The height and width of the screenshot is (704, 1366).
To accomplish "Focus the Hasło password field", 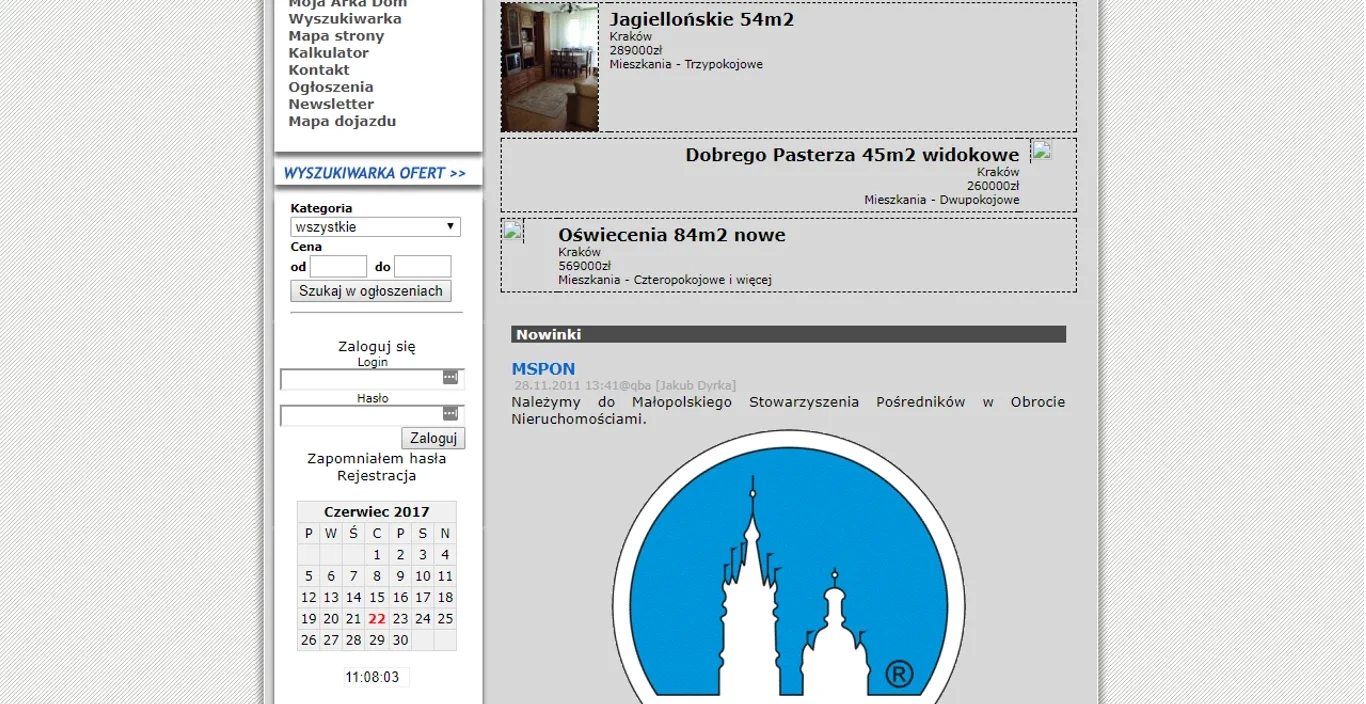I will pyautogui.click(x=370, y=415).
